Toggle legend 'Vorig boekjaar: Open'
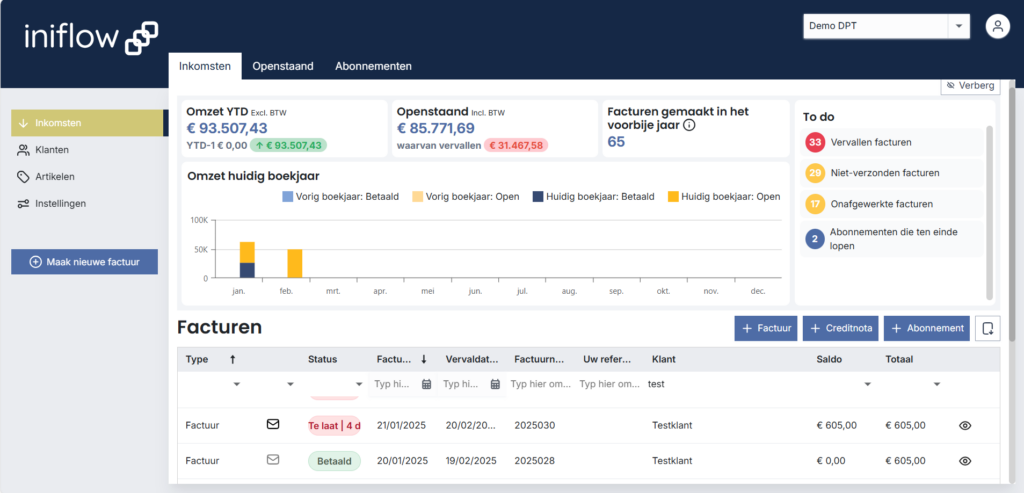This screenshot has height=493, width=1024. 466,197
